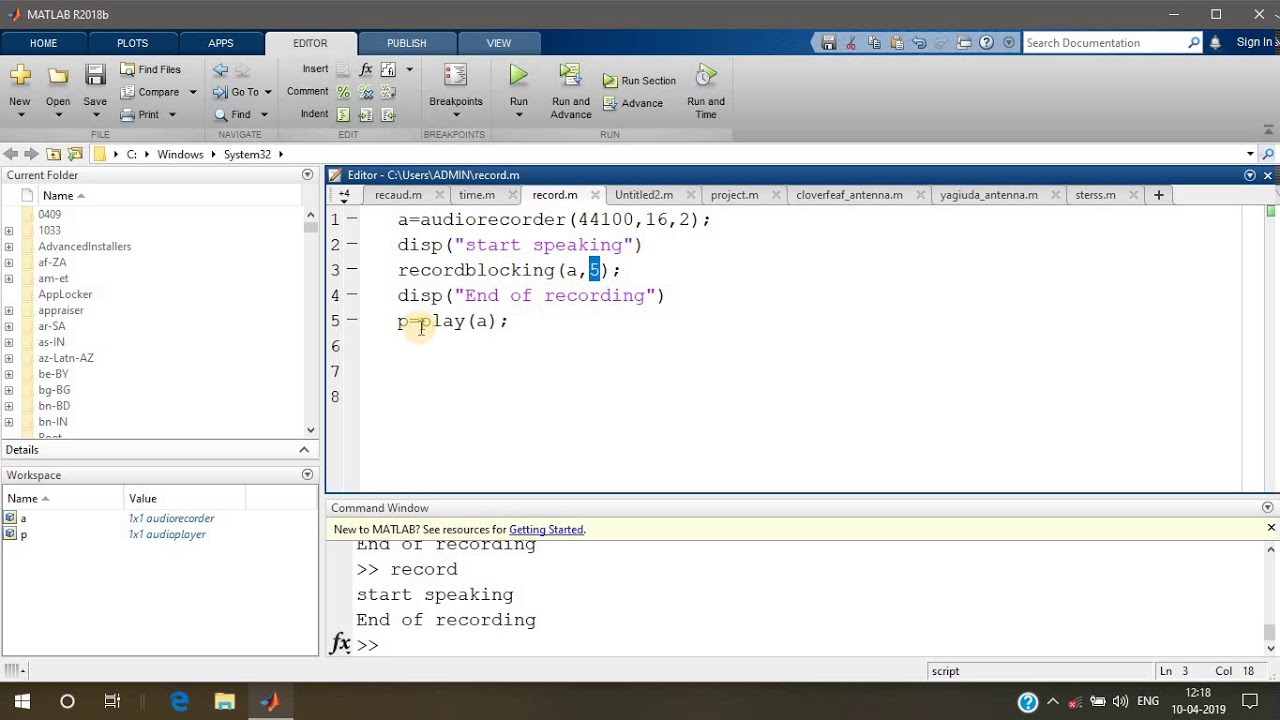
Task: Open the project.m editor tab
Action: click(x=734, y=195)
